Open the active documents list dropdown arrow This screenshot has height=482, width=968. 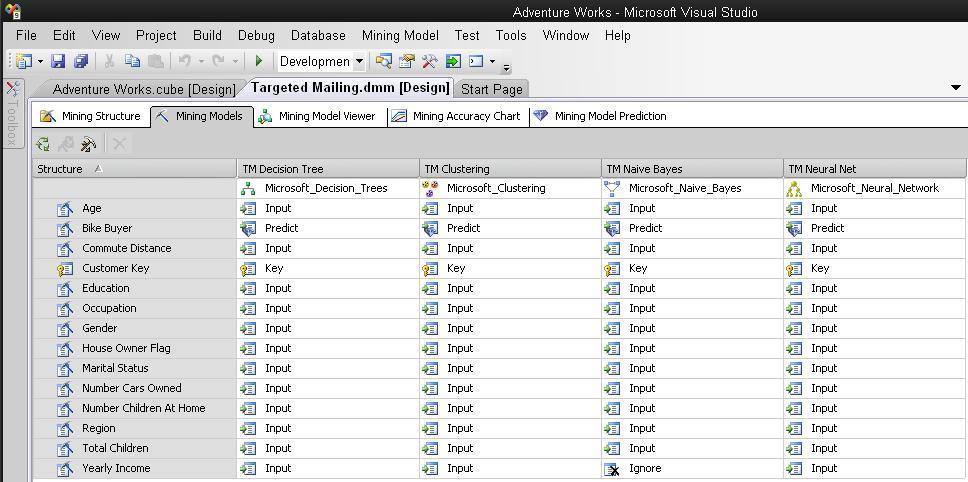coord(956,88)
